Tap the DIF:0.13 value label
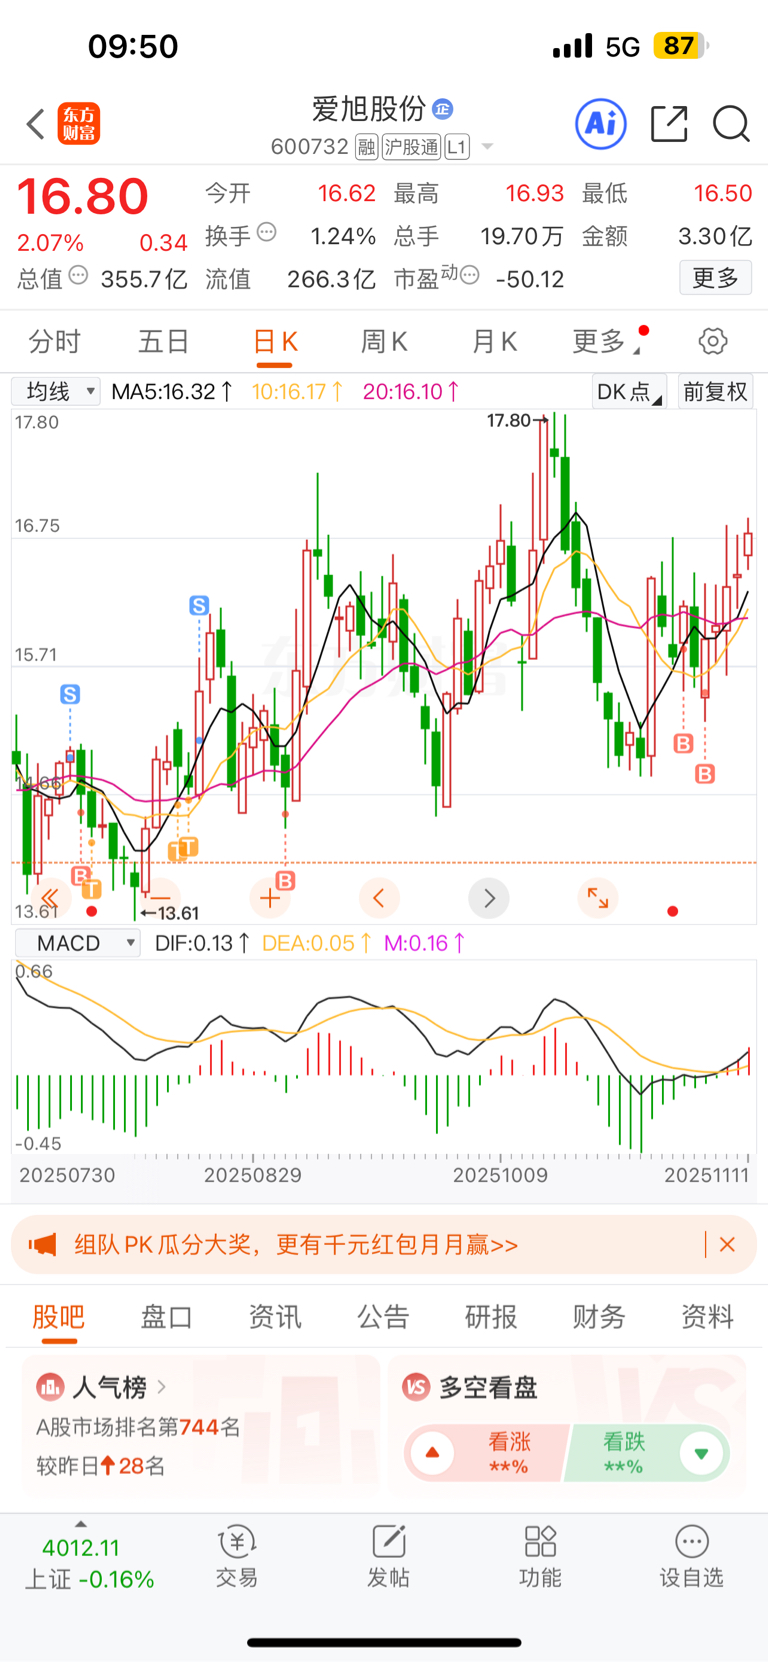Image resolution: width=768 pixels, height=1662 pixels. click(202, 943)
